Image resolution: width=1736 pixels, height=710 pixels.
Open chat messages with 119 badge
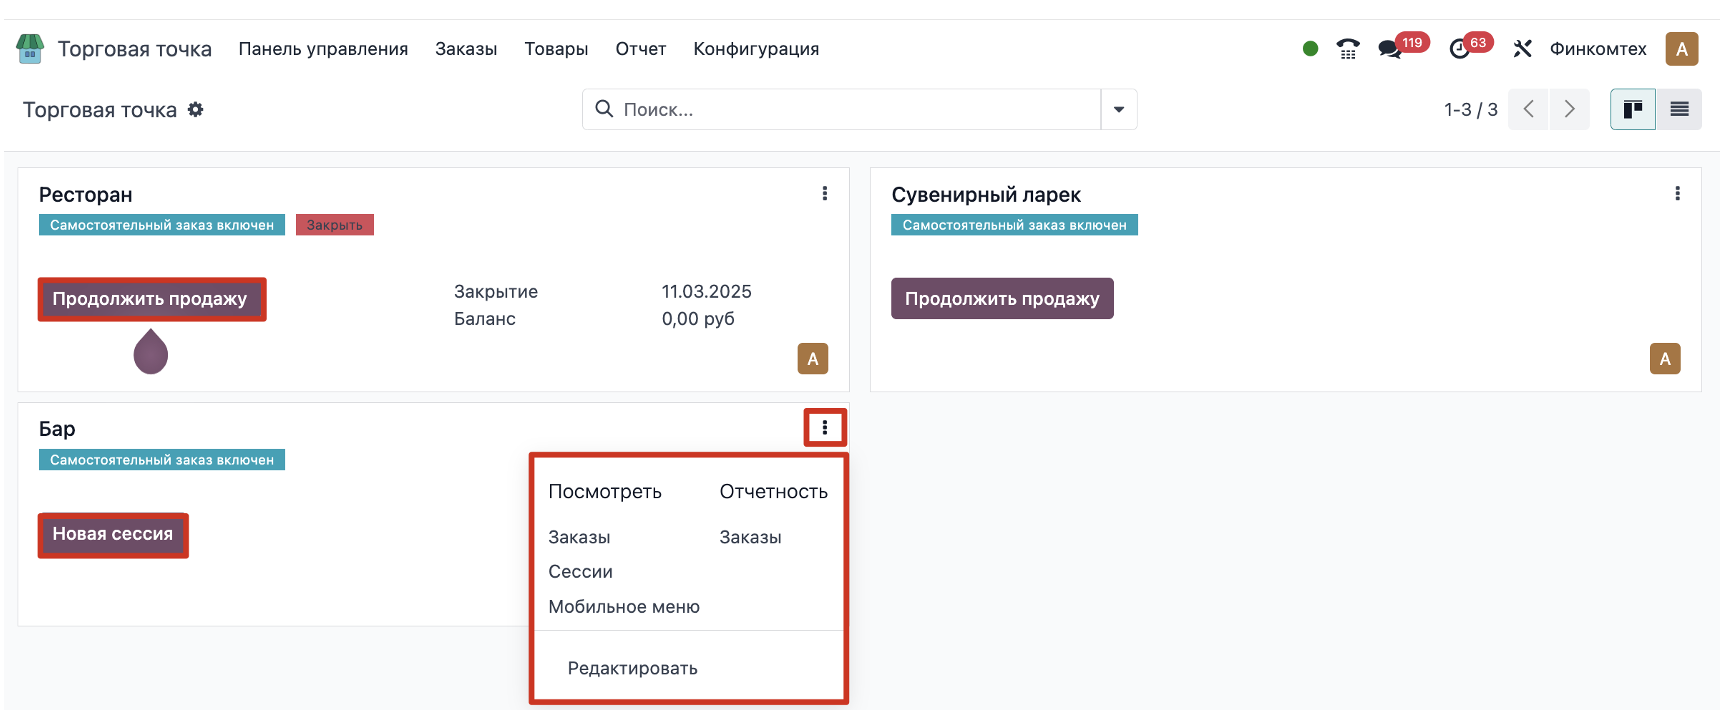coord(1390,49)
